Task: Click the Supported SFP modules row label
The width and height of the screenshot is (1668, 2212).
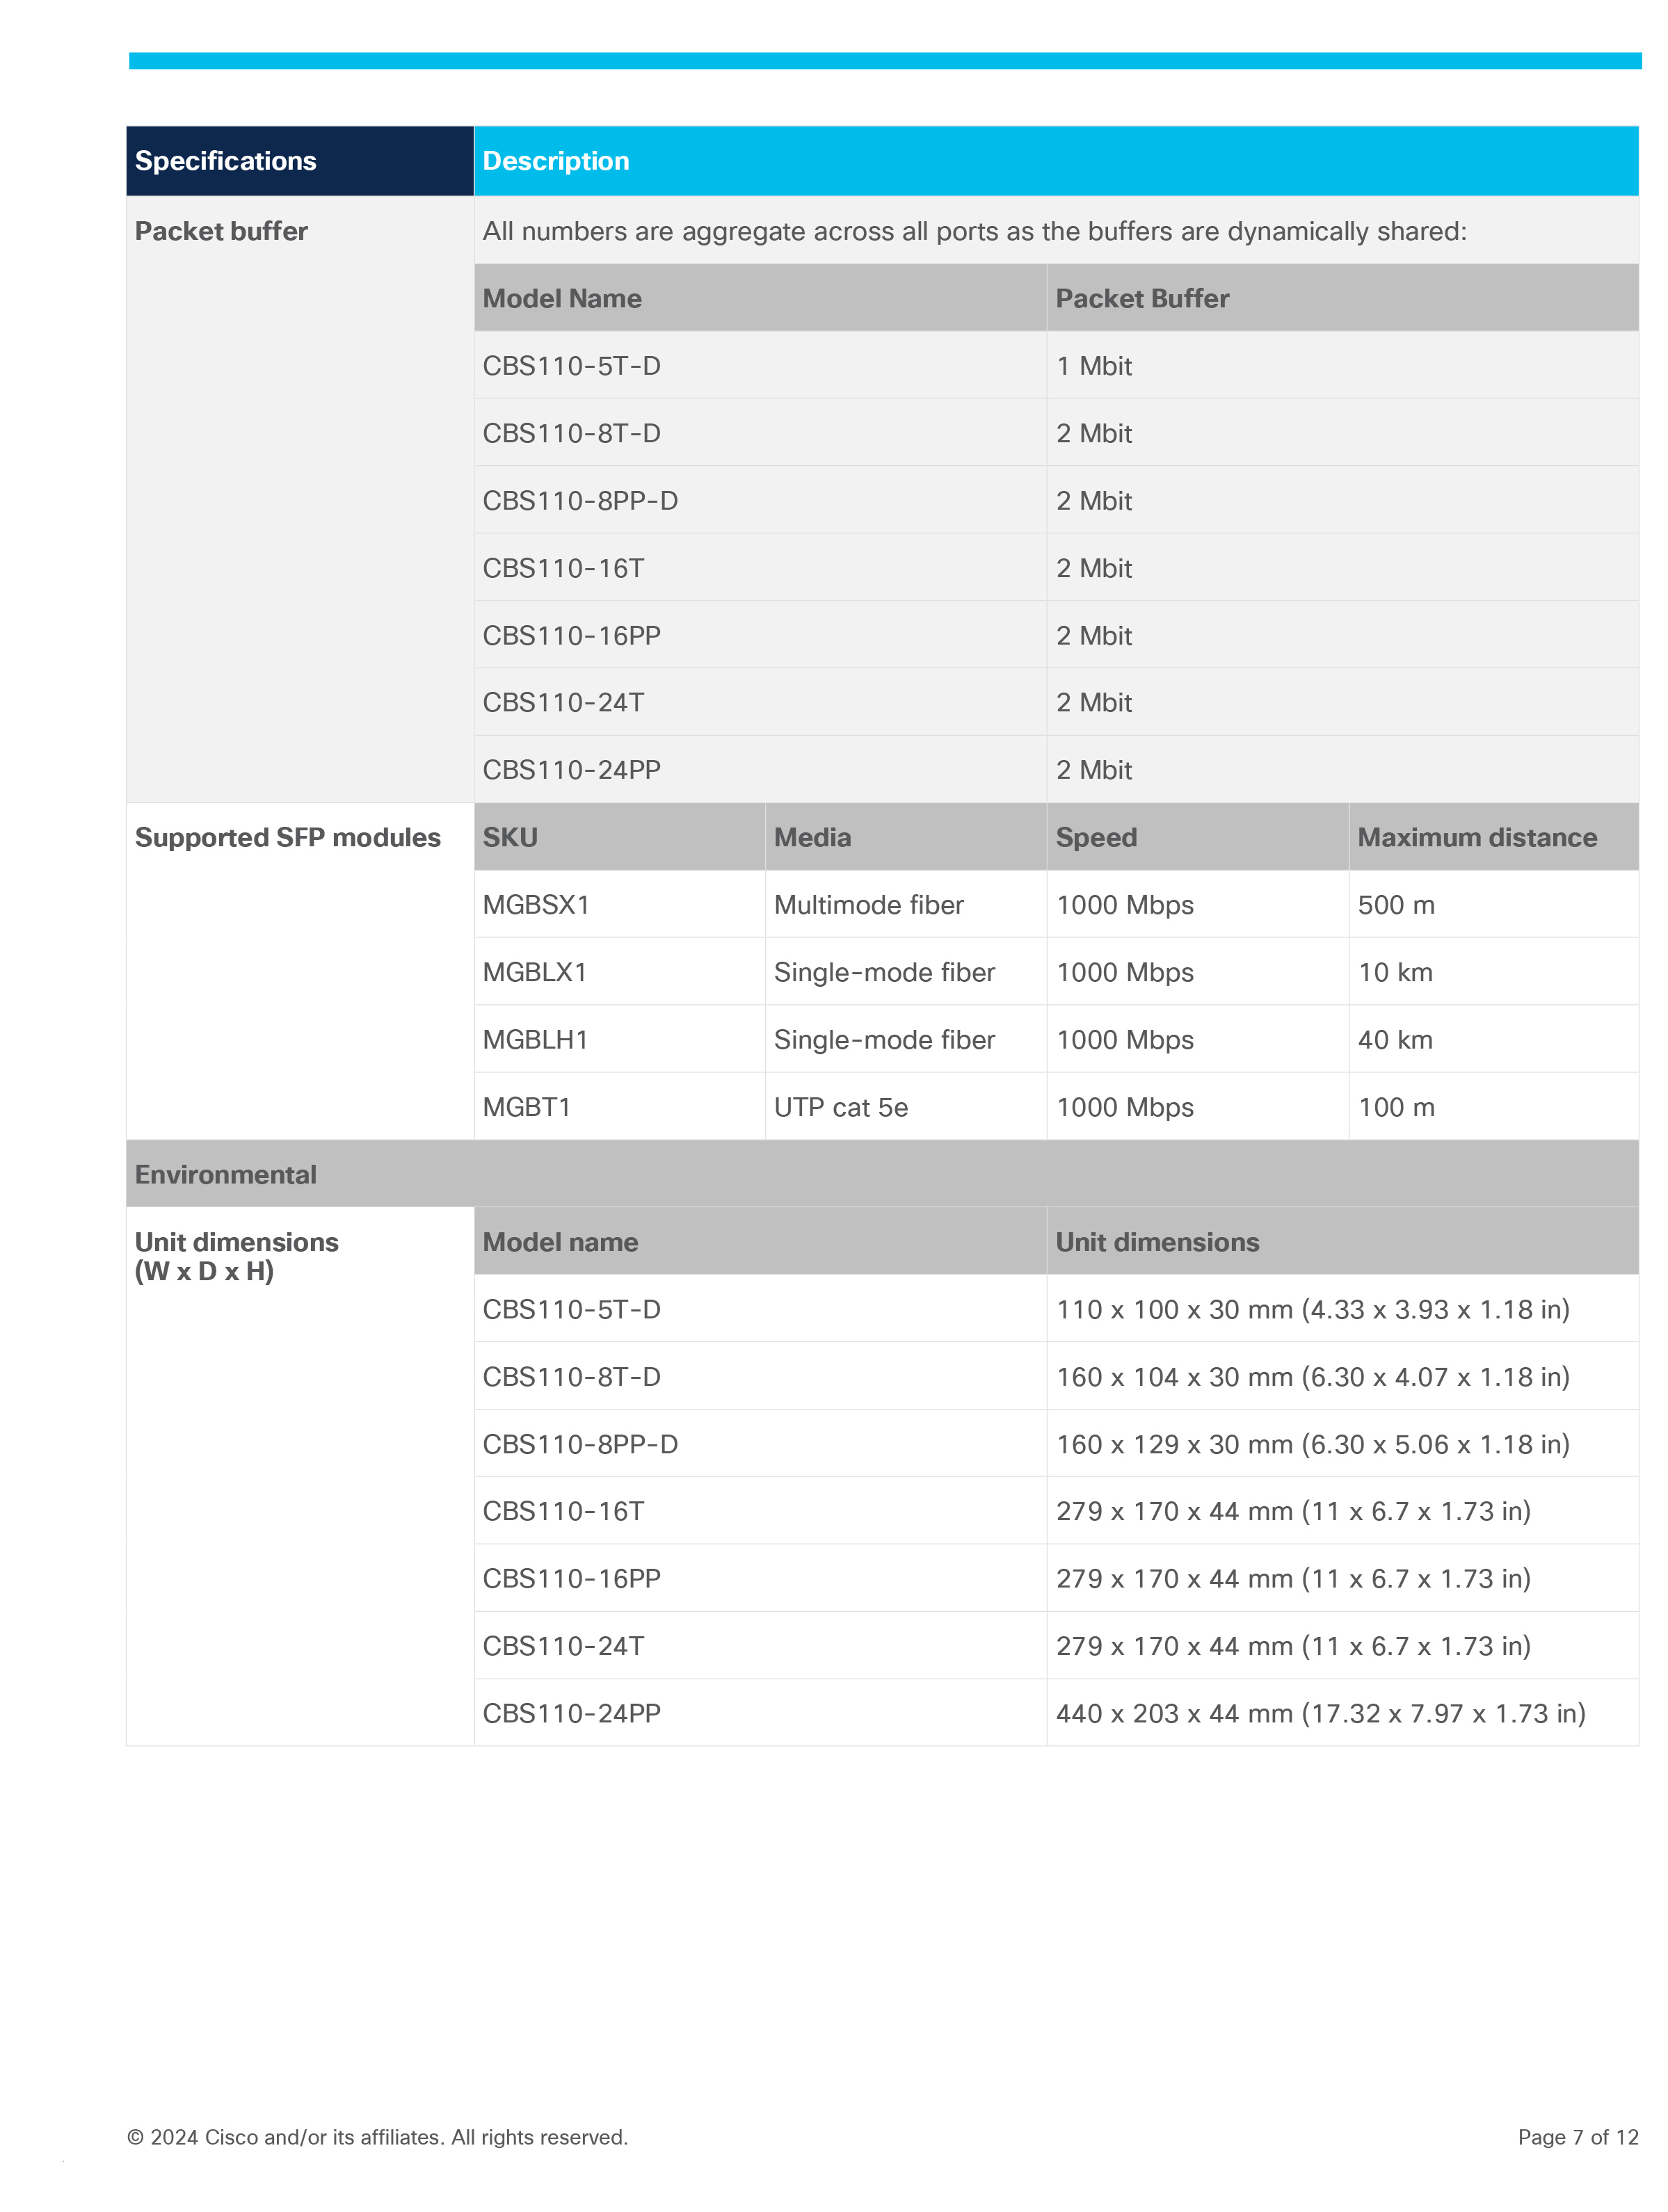Action: pos(287,837)
